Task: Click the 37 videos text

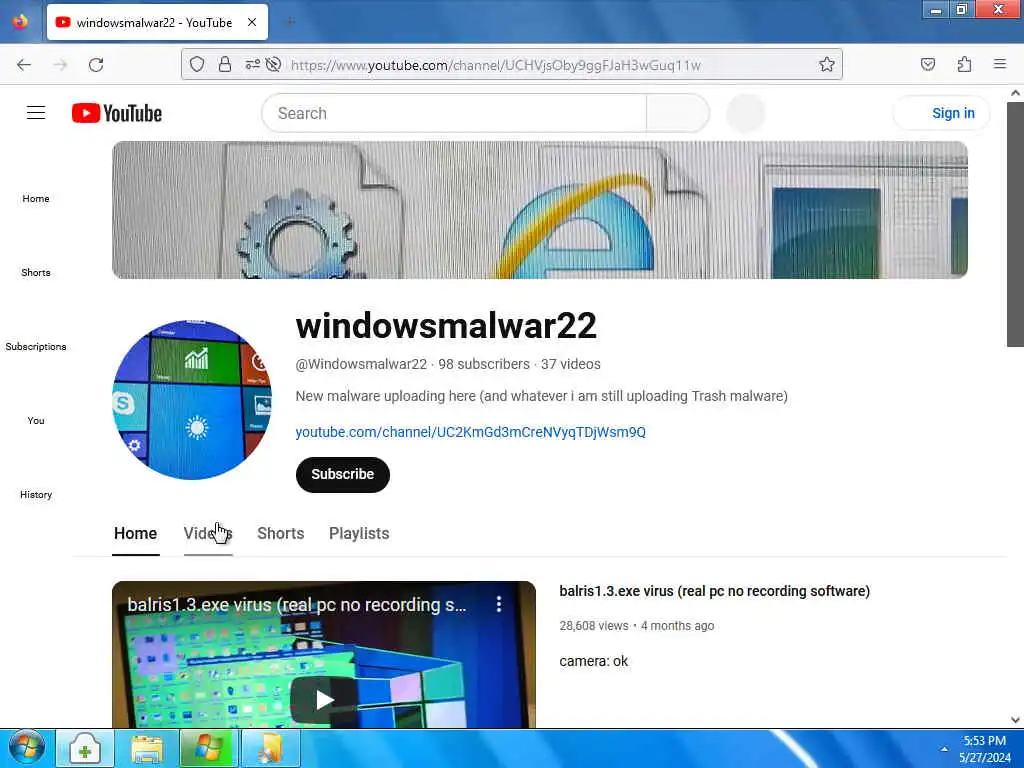Action: [x=571, y=364]
